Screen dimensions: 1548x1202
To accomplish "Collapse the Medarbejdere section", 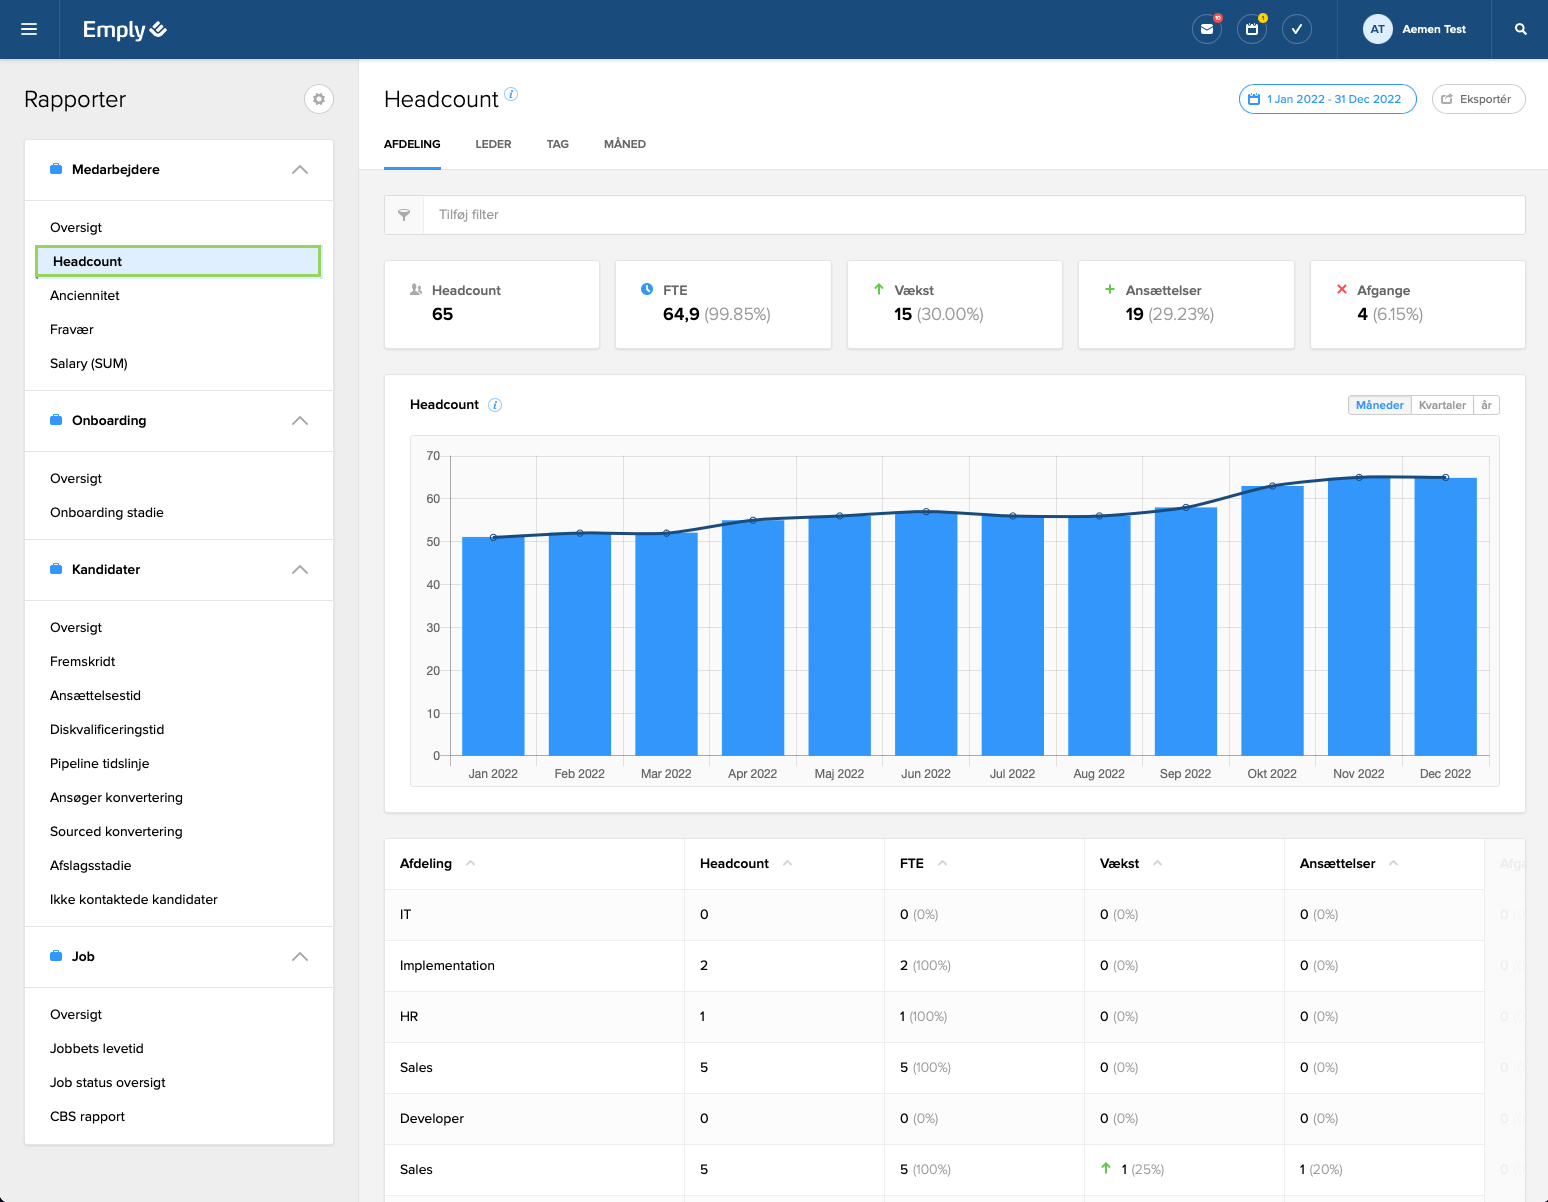I will pyautogui.click(x=299, y=170).
